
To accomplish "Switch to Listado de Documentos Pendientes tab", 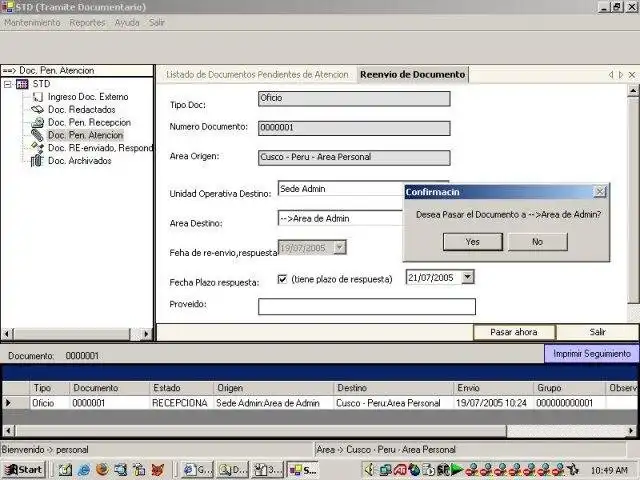I will coord(257,75).
